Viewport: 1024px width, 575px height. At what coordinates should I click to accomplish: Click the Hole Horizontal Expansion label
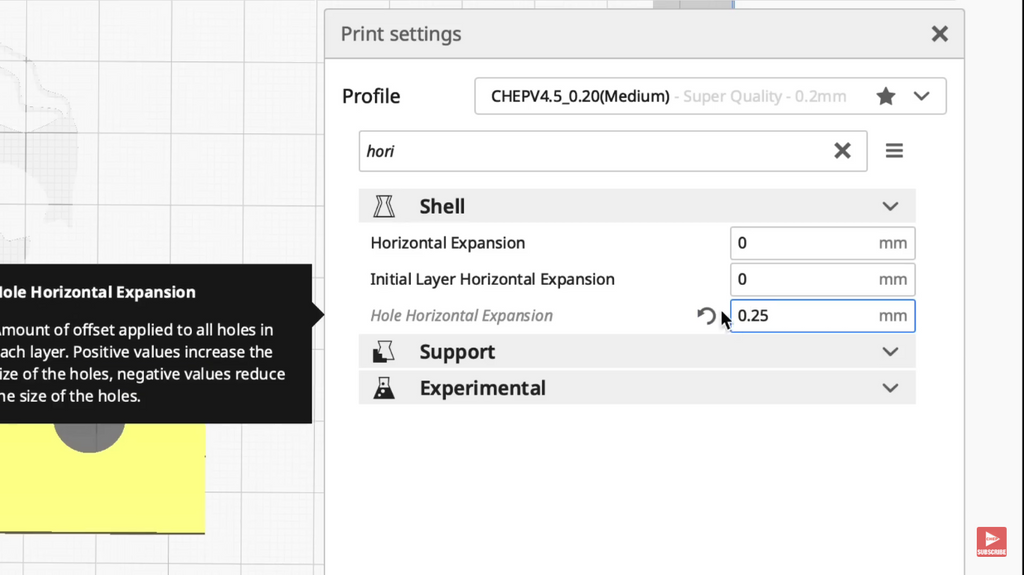(x=461, y=316)
